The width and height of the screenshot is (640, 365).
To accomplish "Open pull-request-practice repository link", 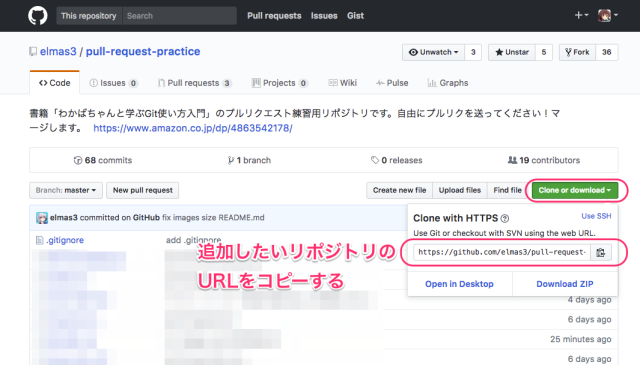I will [x=143, y=51].
